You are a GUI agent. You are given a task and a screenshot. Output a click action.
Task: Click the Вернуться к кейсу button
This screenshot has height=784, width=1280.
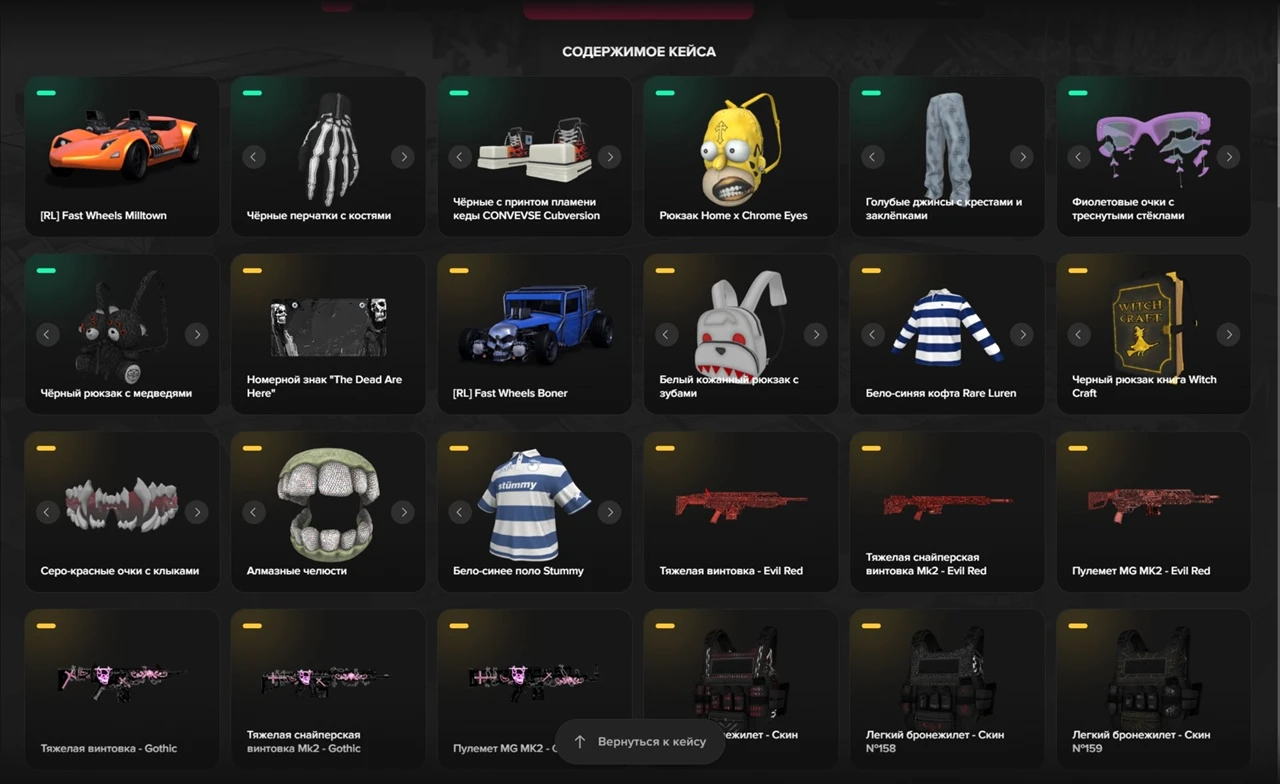(640, 742)
